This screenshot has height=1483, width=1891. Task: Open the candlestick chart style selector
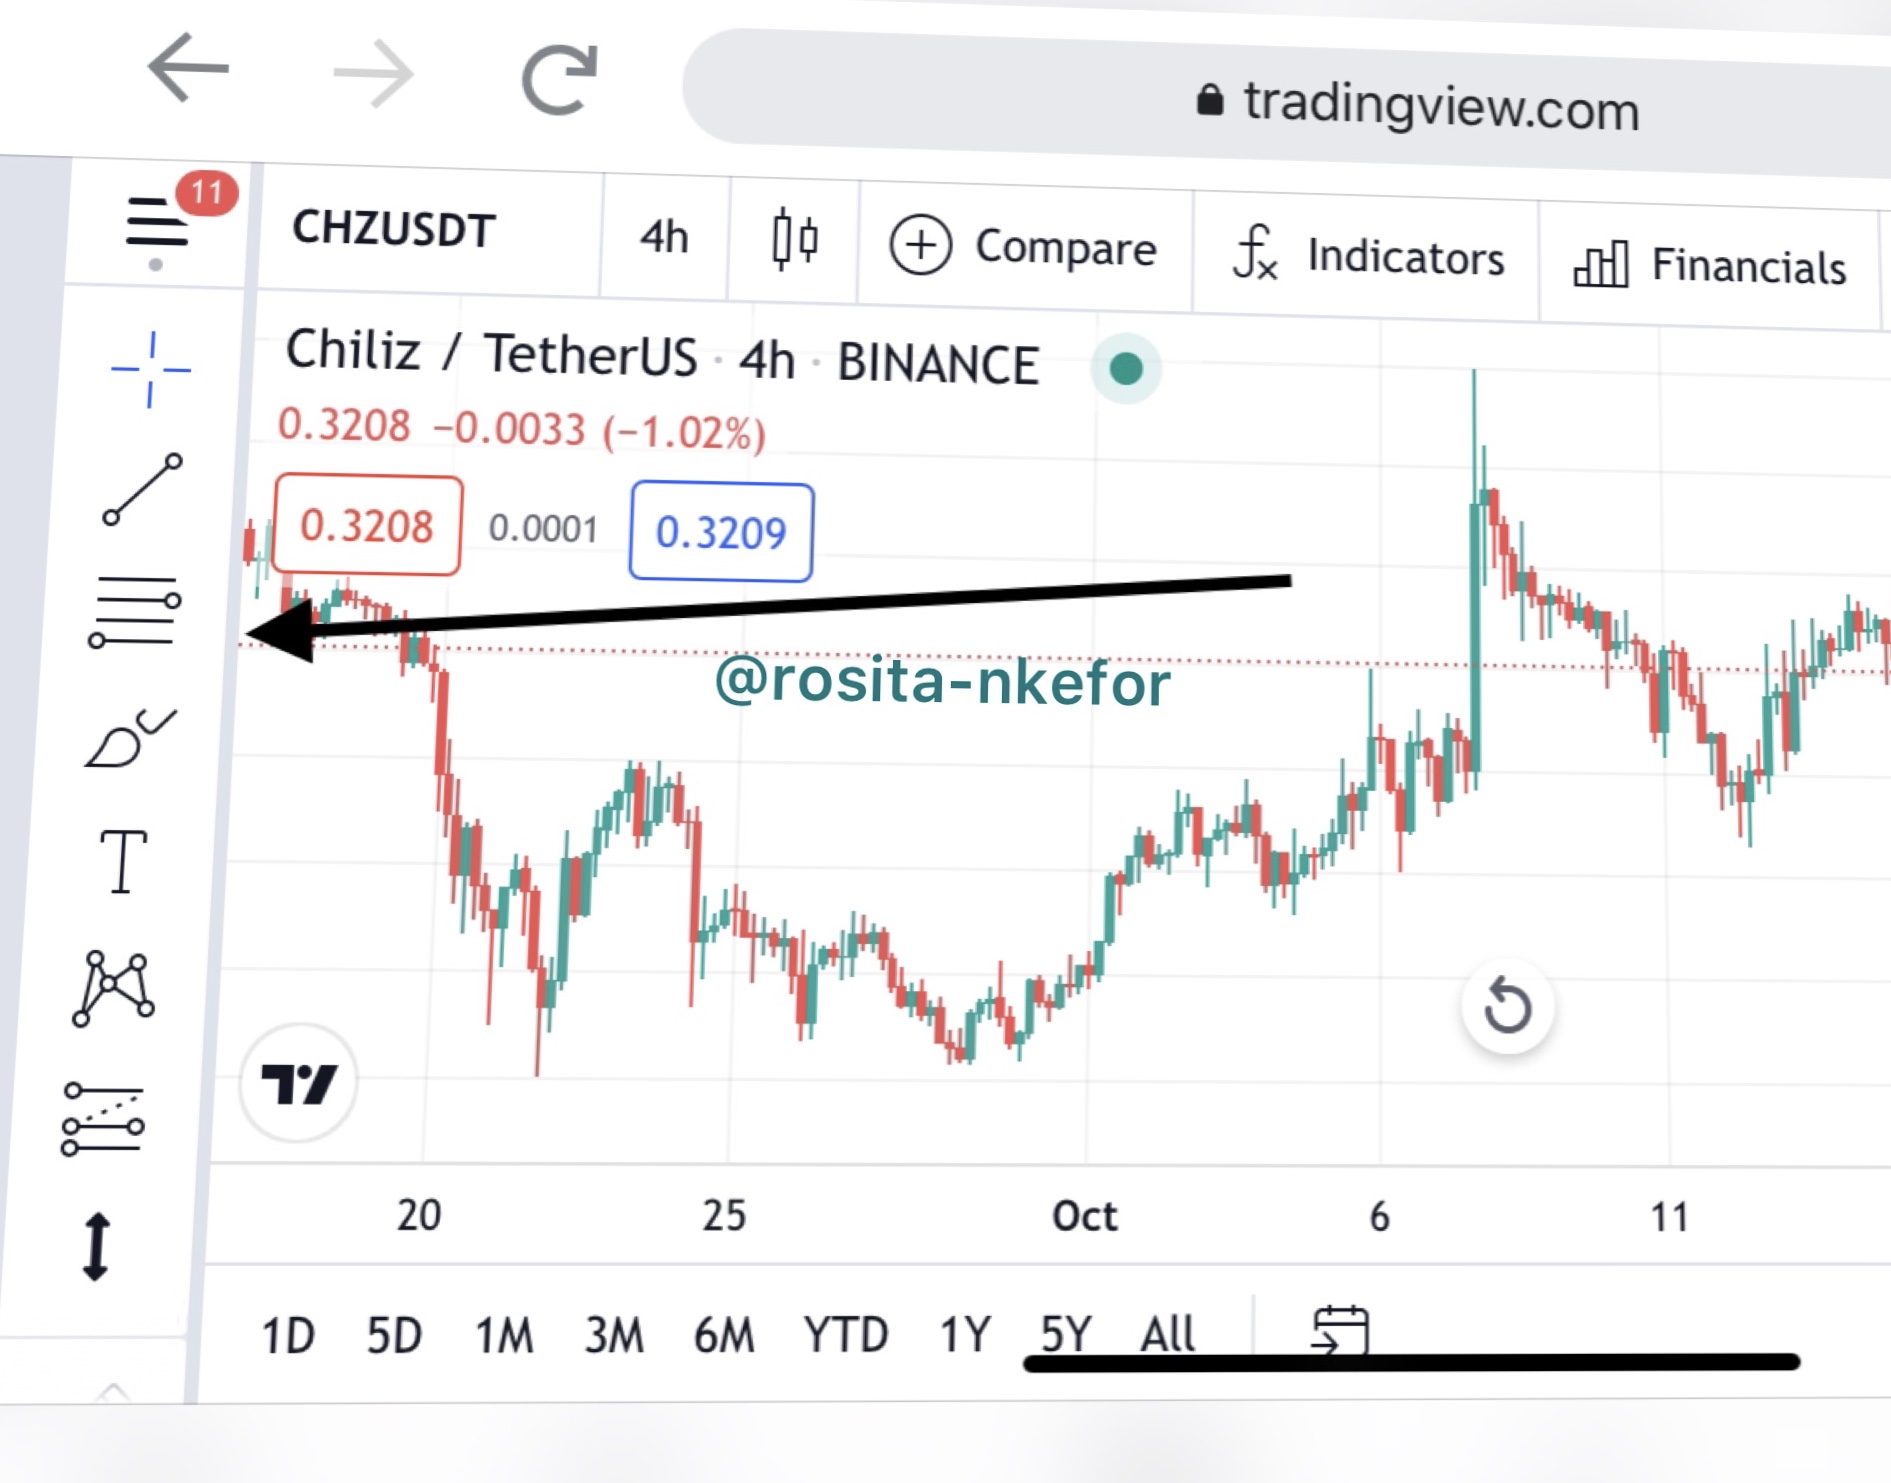795,240
